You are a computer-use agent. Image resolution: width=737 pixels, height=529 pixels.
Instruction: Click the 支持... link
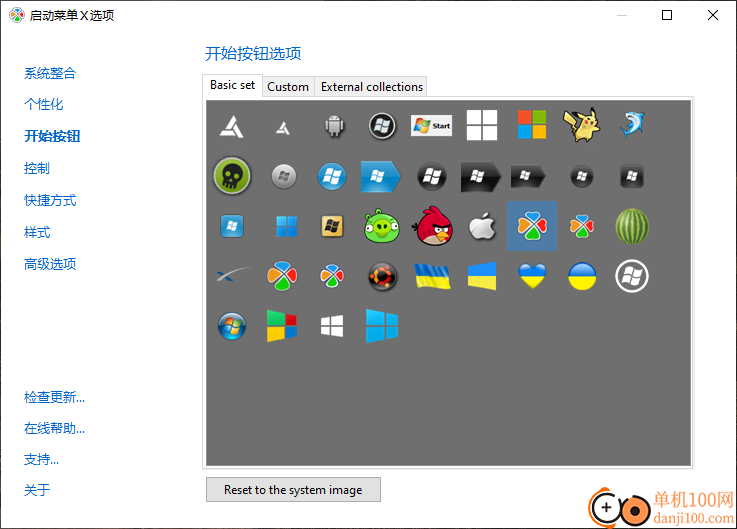coord(41,459)
